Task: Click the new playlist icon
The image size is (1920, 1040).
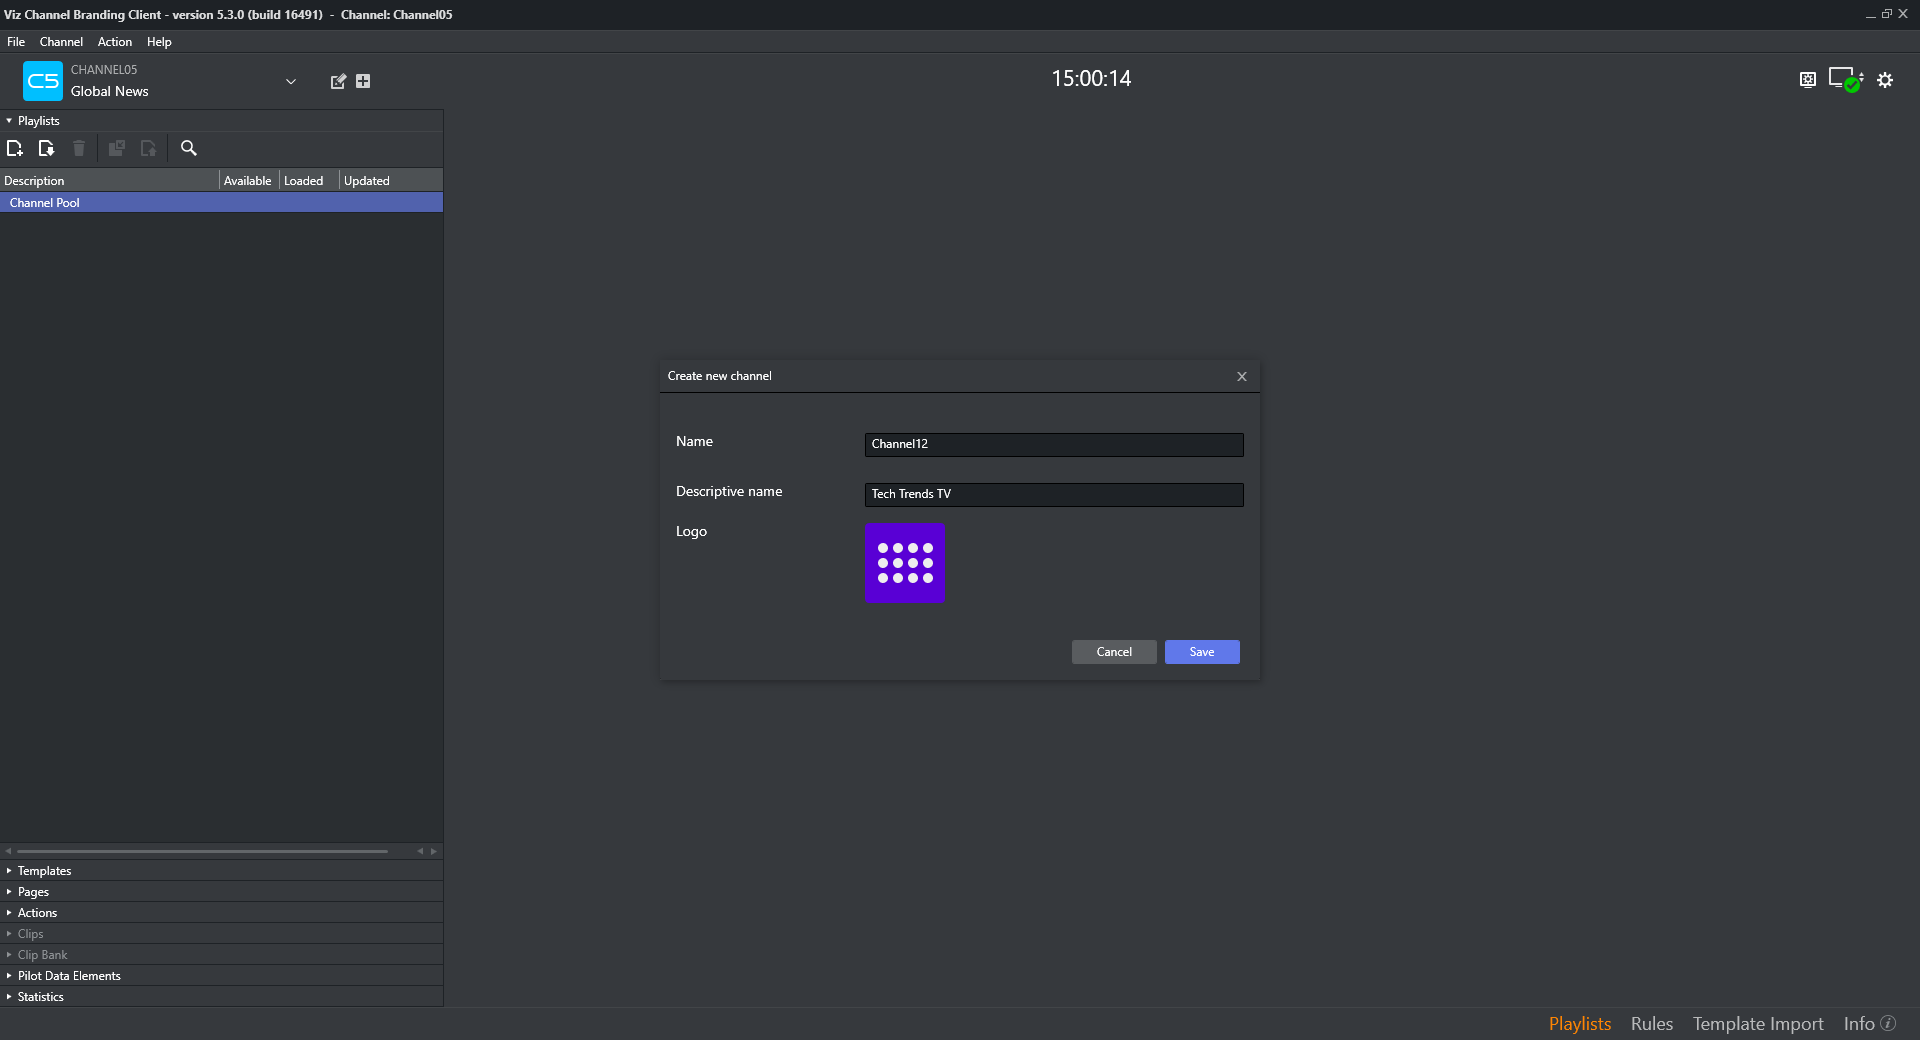Action: [15, 148]
